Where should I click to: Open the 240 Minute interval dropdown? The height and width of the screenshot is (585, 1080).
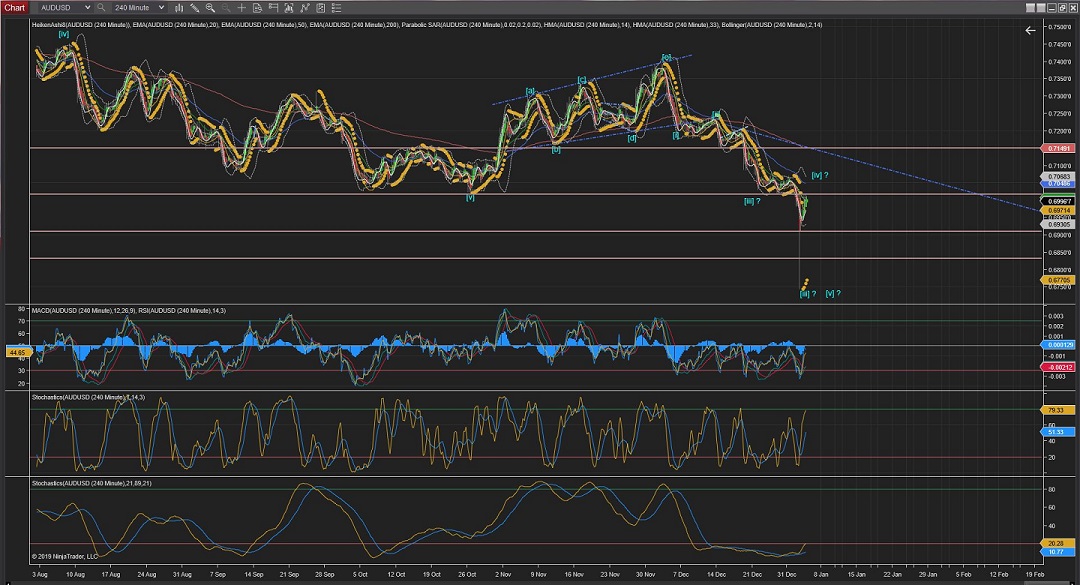click(139, 8)
